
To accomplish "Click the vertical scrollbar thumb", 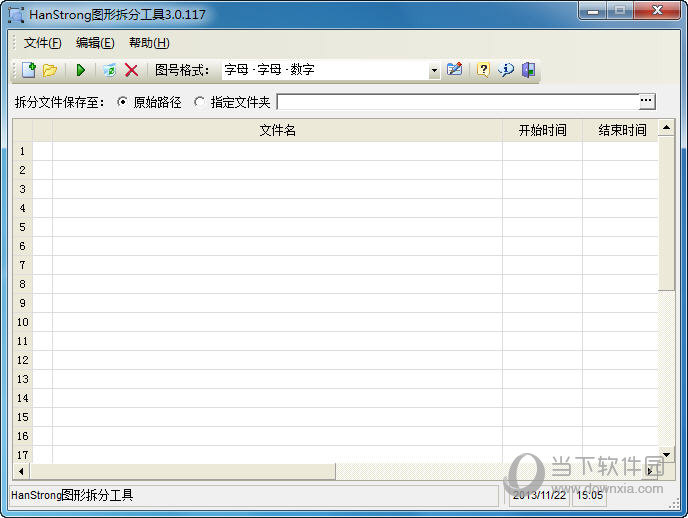I will point(666,213).
